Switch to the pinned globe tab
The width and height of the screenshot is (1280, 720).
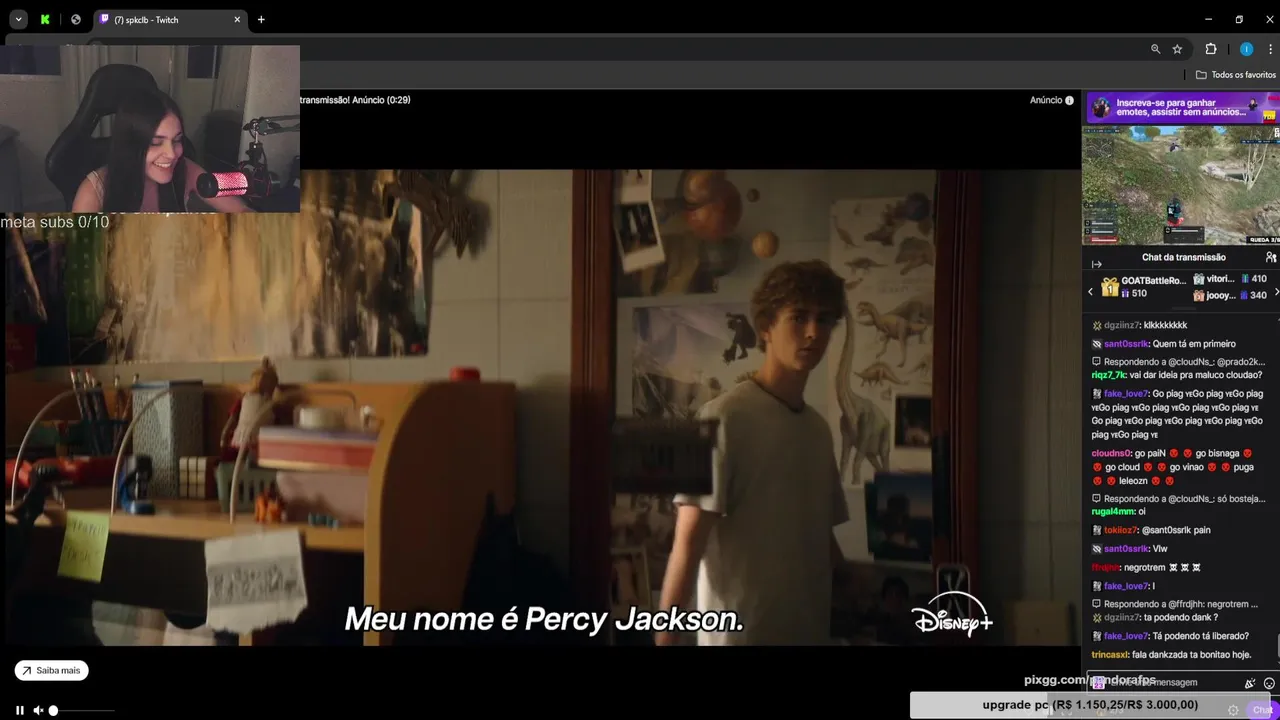(75, 19)
